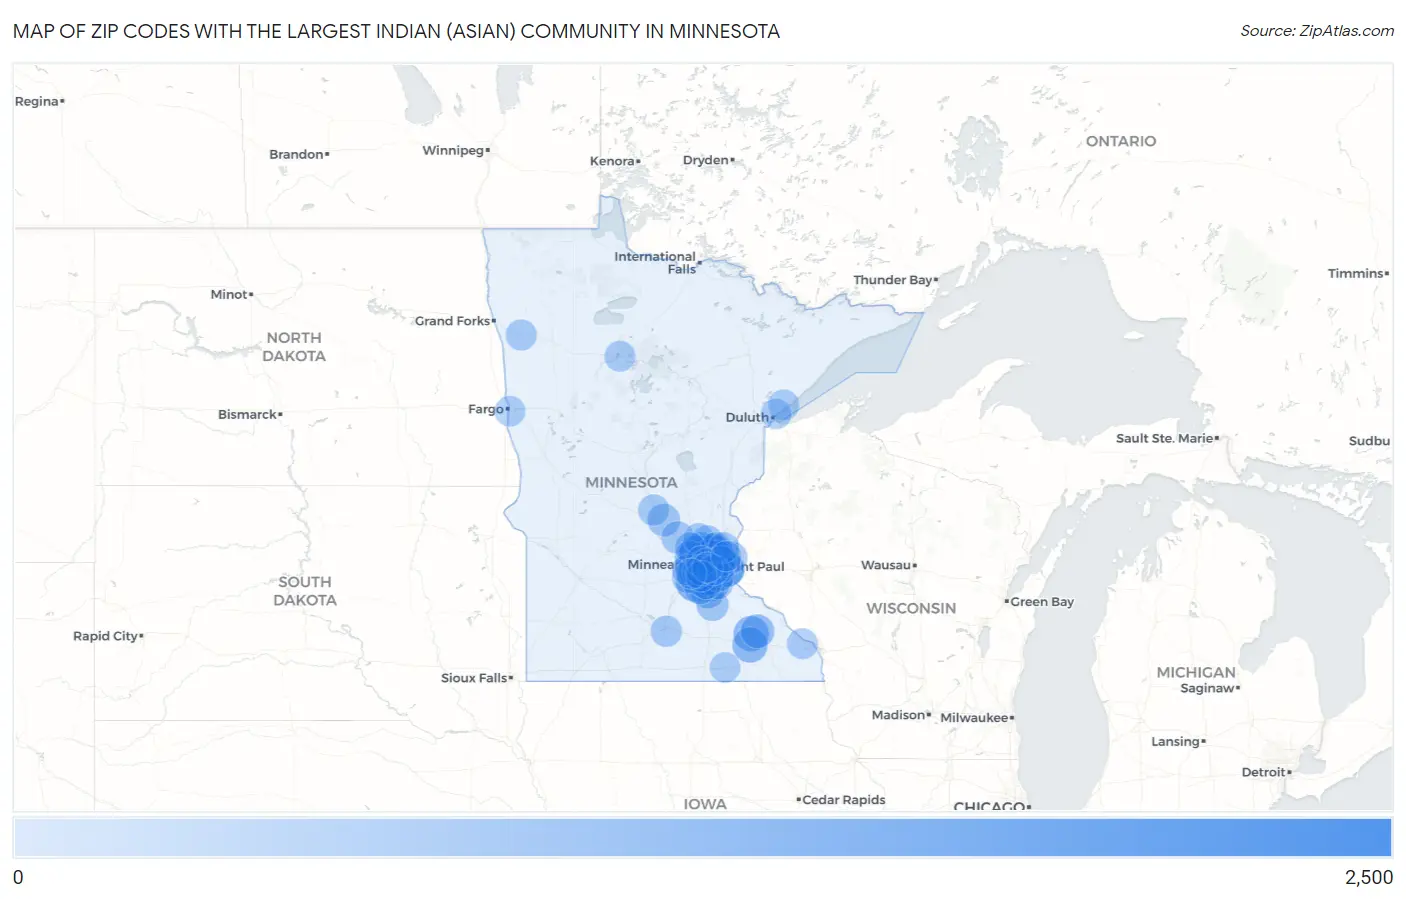This screenshot has height=899, width=1406.
Task: Click the Sioux Falls city label
Action: coord(474,678)
